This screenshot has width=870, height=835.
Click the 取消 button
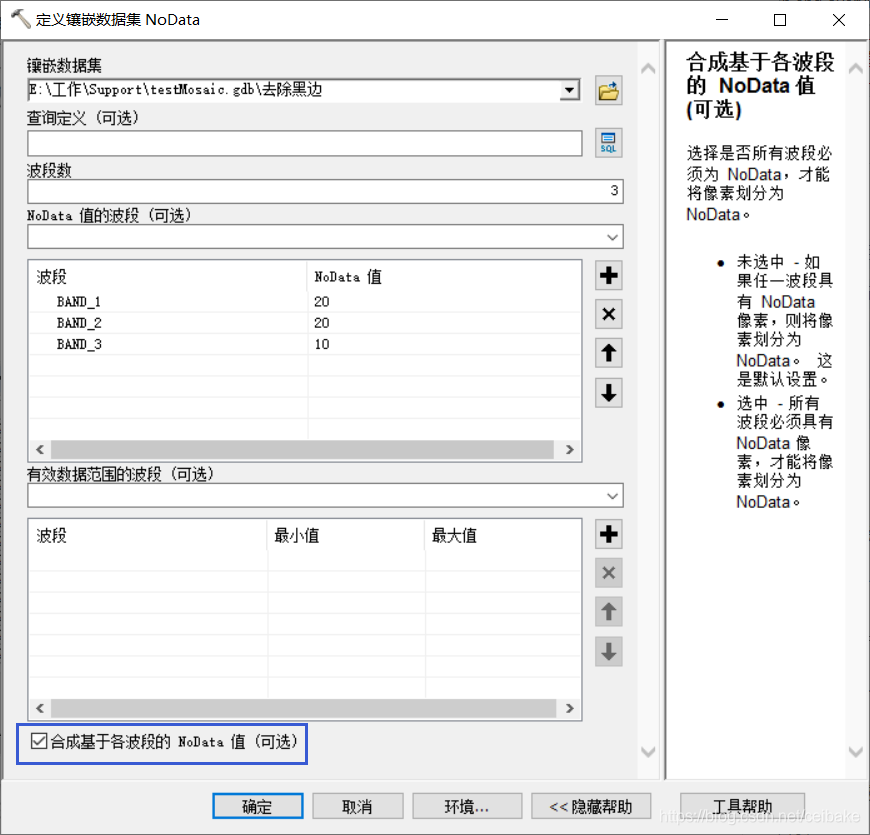click(x=357, y=806)
